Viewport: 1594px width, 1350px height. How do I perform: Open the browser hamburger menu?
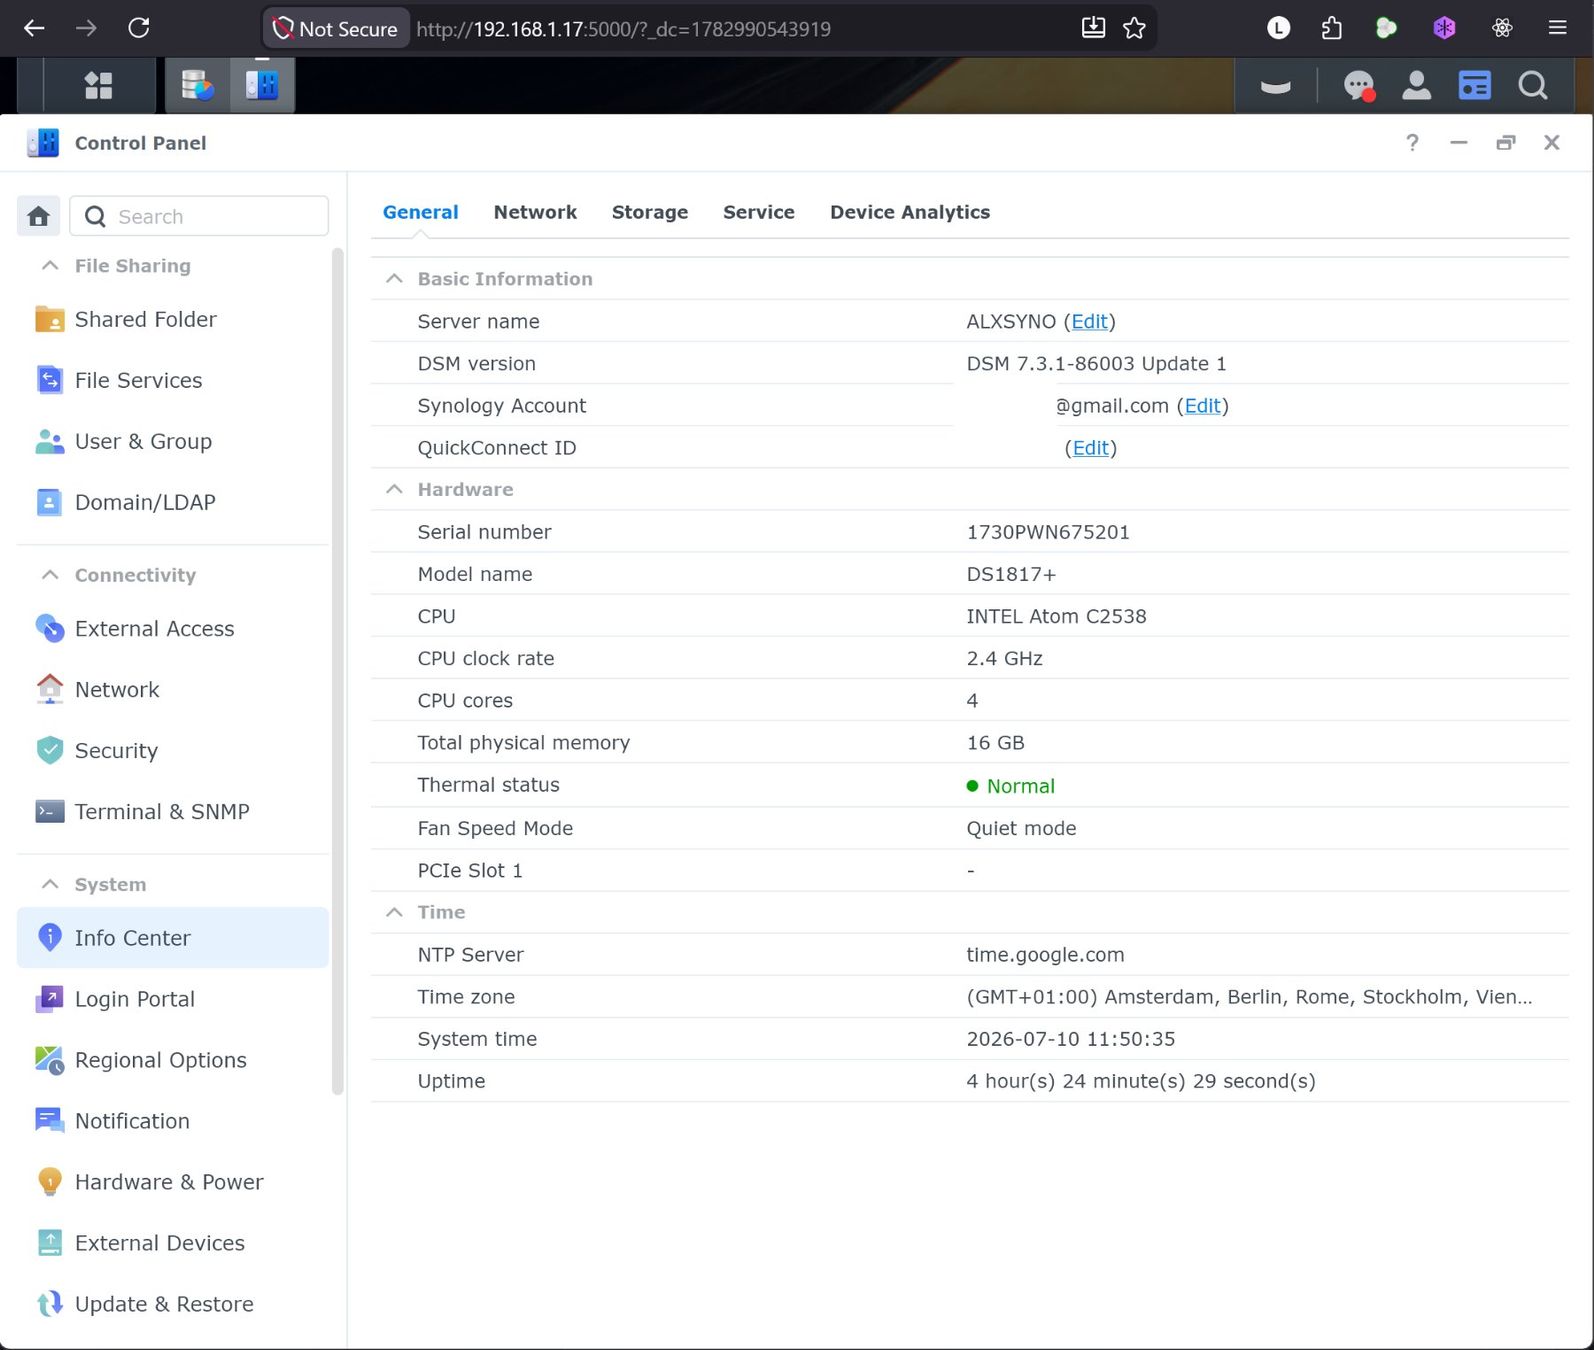point(1557,28)
